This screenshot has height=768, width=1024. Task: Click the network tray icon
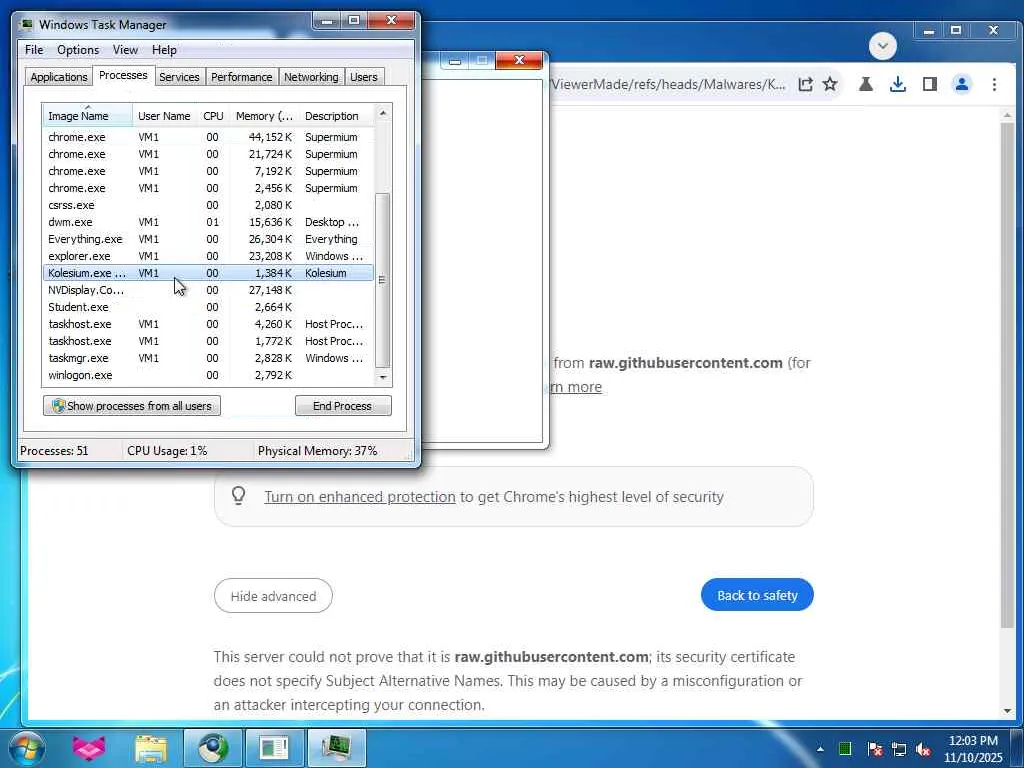(x=899, y=749)
